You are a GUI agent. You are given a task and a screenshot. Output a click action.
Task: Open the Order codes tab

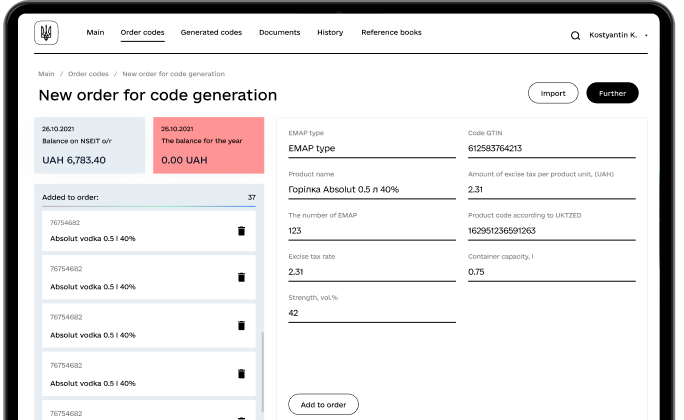142,32
